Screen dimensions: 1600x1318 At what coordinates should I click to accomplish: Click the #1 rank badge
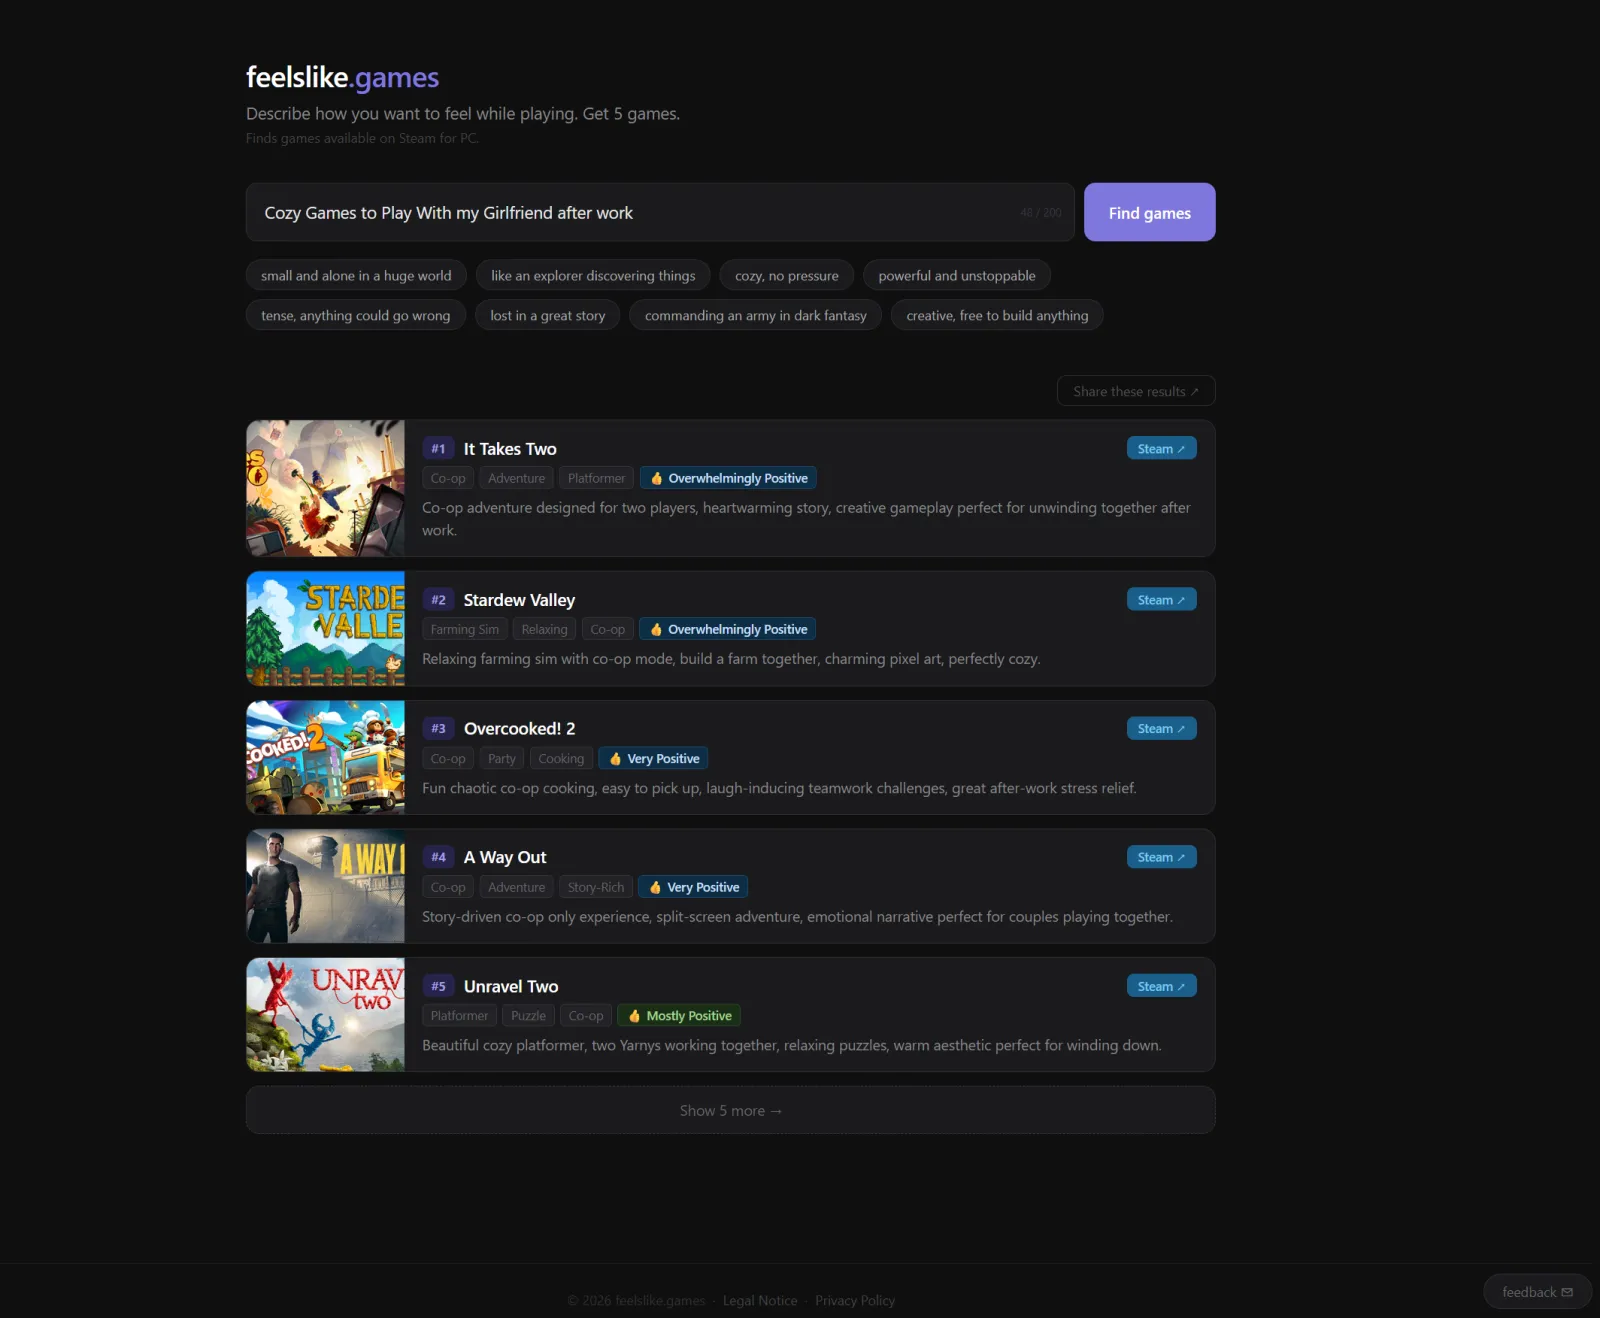[438, 448]
